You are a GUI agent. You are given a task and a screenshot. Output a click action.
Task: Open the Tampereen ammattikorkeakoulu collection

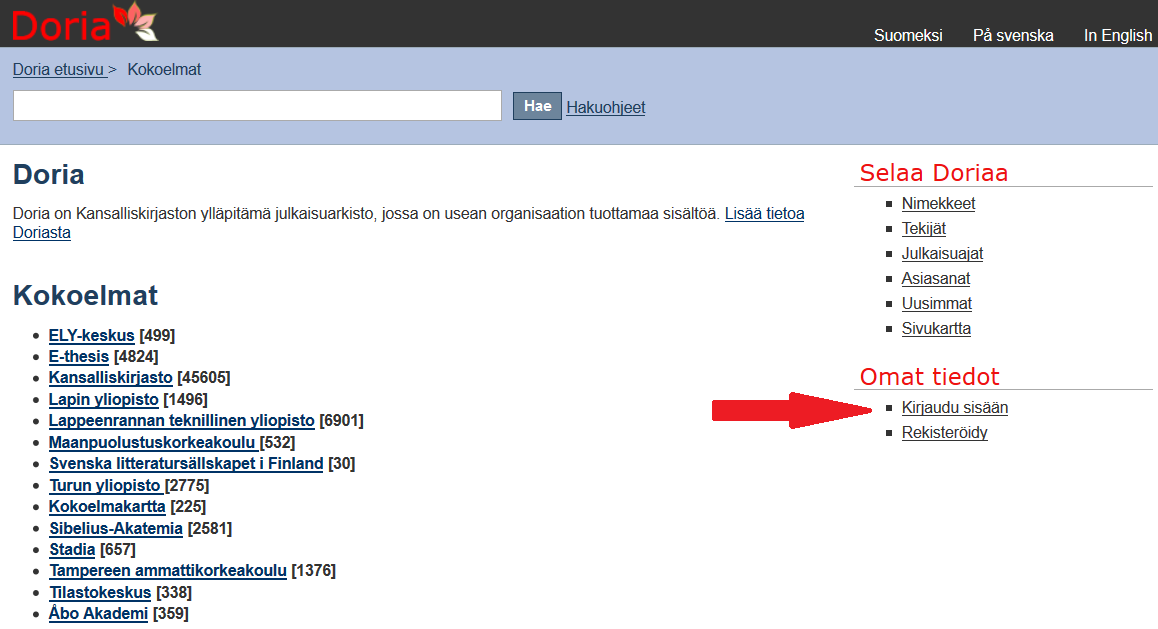(x=168, y=571)
